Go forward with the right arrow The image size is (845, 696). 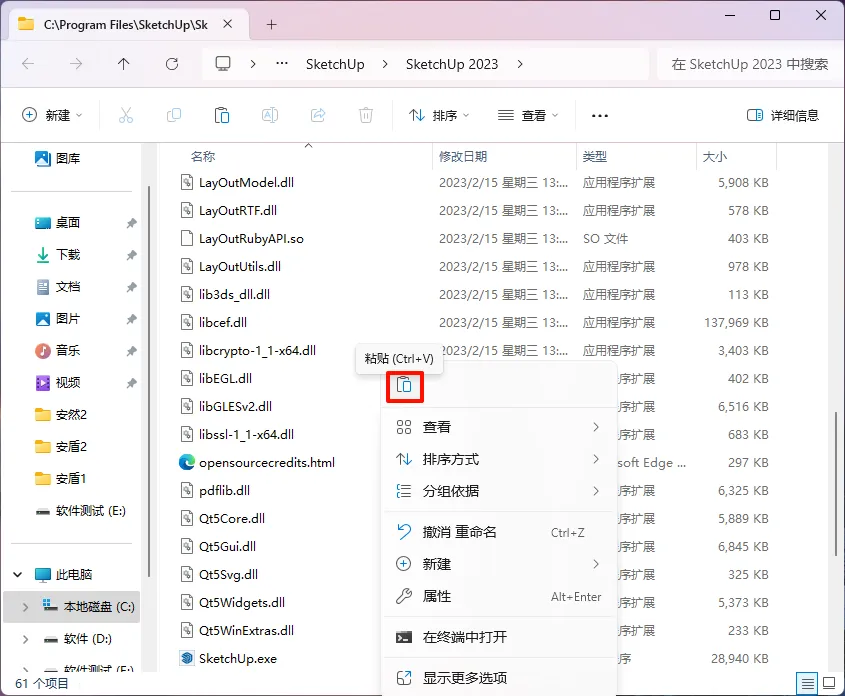coord(76,64)
